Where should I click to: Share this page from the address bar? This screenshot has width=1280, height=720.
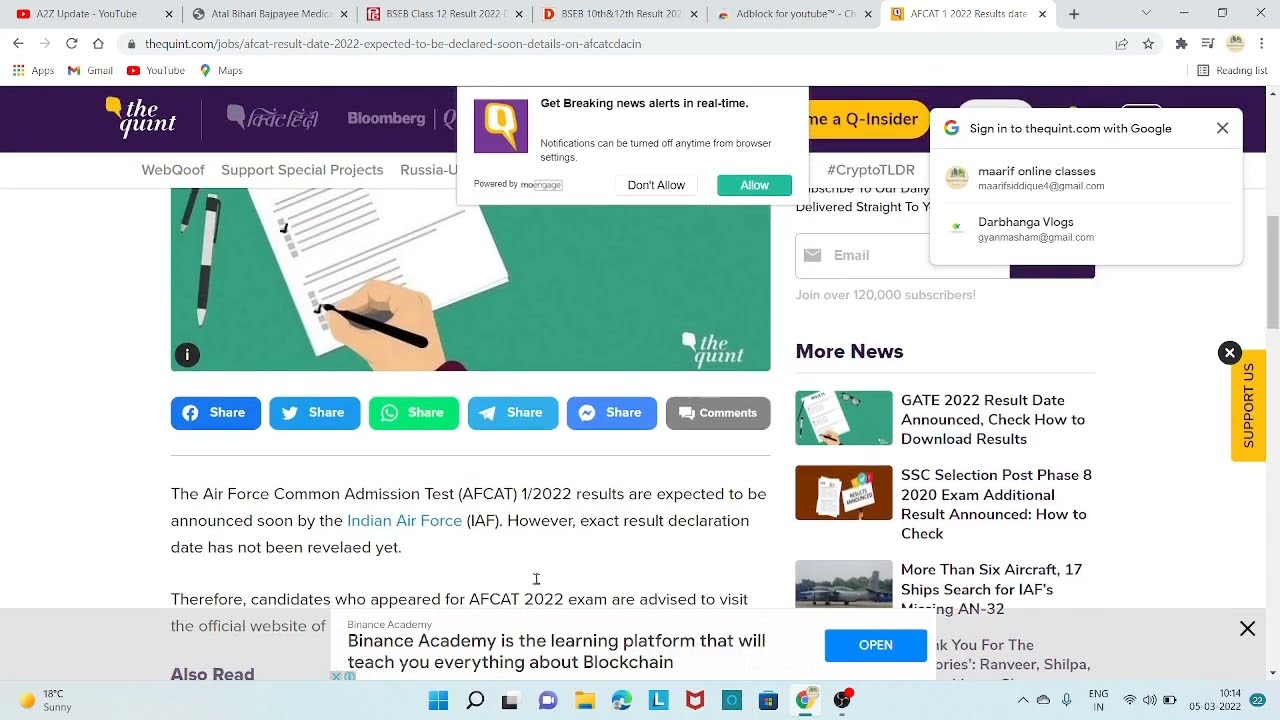pyautogui.click(x=1121, y=44)
